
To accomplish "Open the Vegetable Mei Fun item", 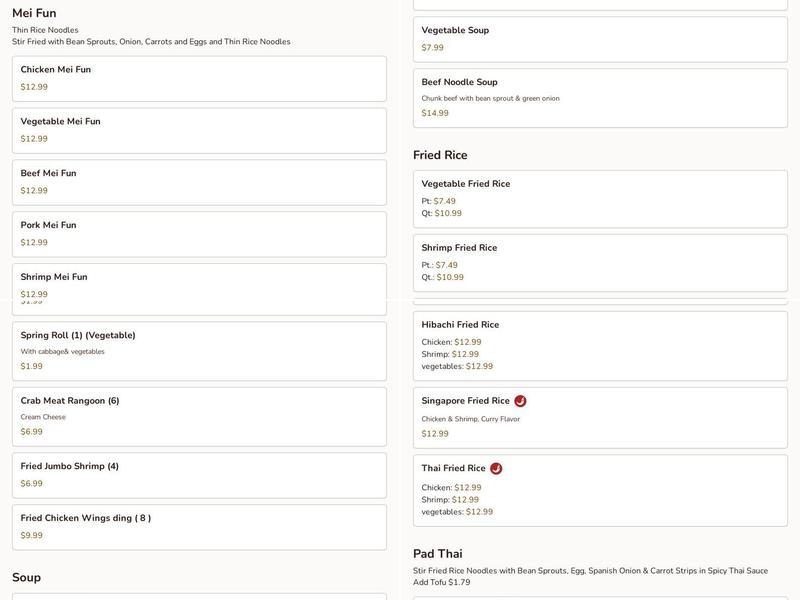I will click(199, 130).
